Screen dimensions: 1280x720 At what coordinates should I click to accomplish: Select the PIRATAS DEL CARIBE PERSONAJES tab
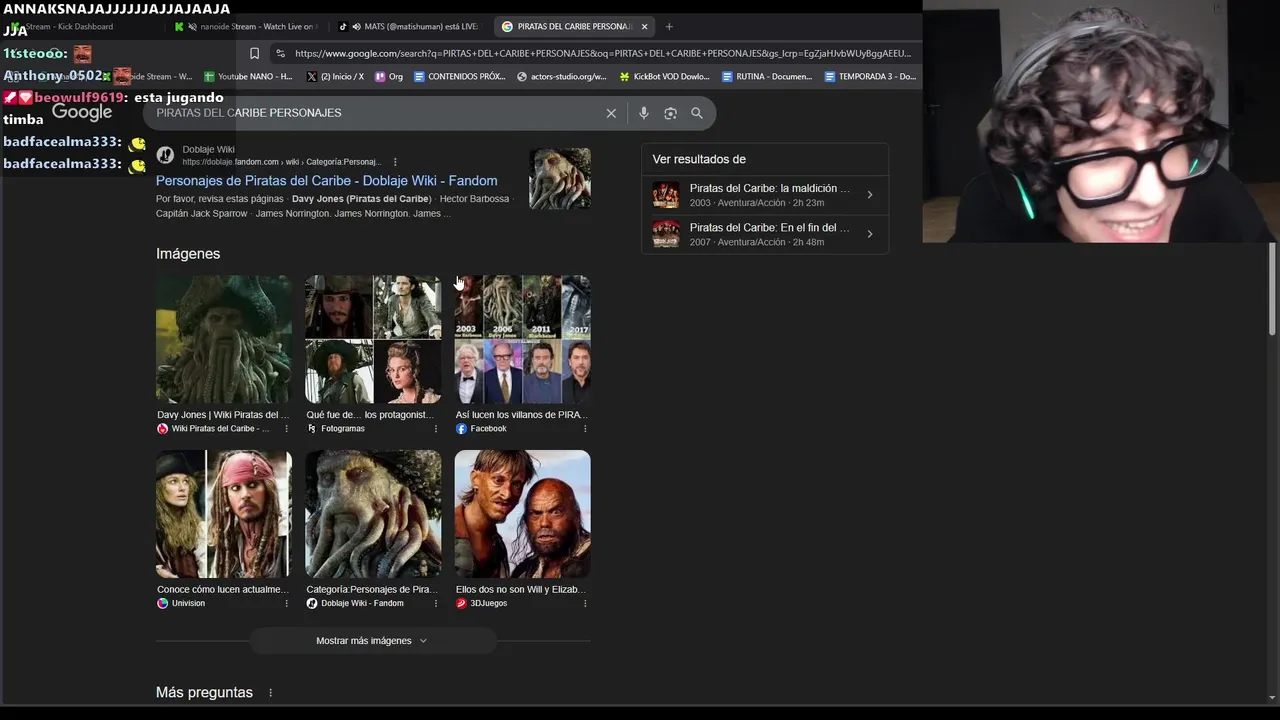(572, 27)
